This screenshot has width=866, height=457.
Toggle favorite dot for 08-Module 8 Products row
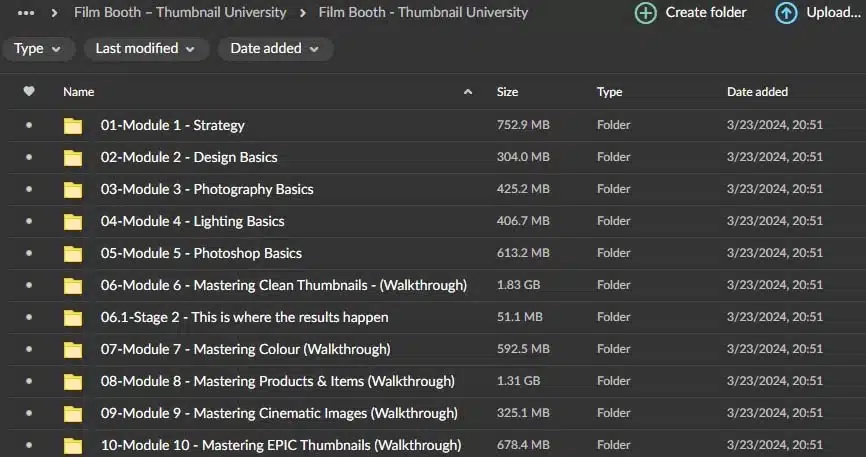tap(29, 382)
